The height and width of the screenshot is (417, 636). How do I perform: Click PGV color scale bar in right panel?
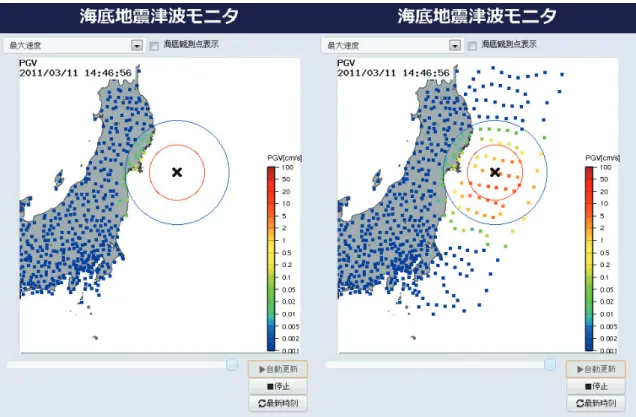(589, 259)
